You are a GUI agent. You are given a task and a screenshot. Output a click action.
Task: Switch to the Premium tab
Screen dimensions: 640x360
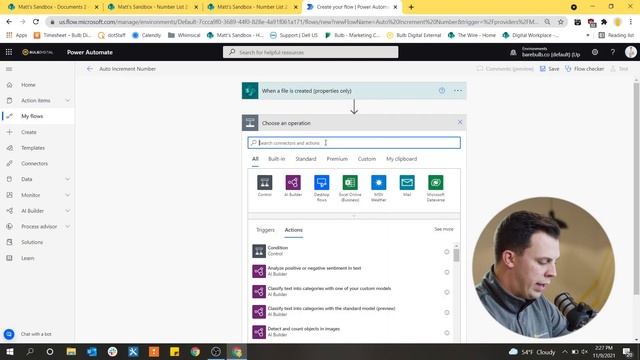pyautogui.click(x=337, y=159)
